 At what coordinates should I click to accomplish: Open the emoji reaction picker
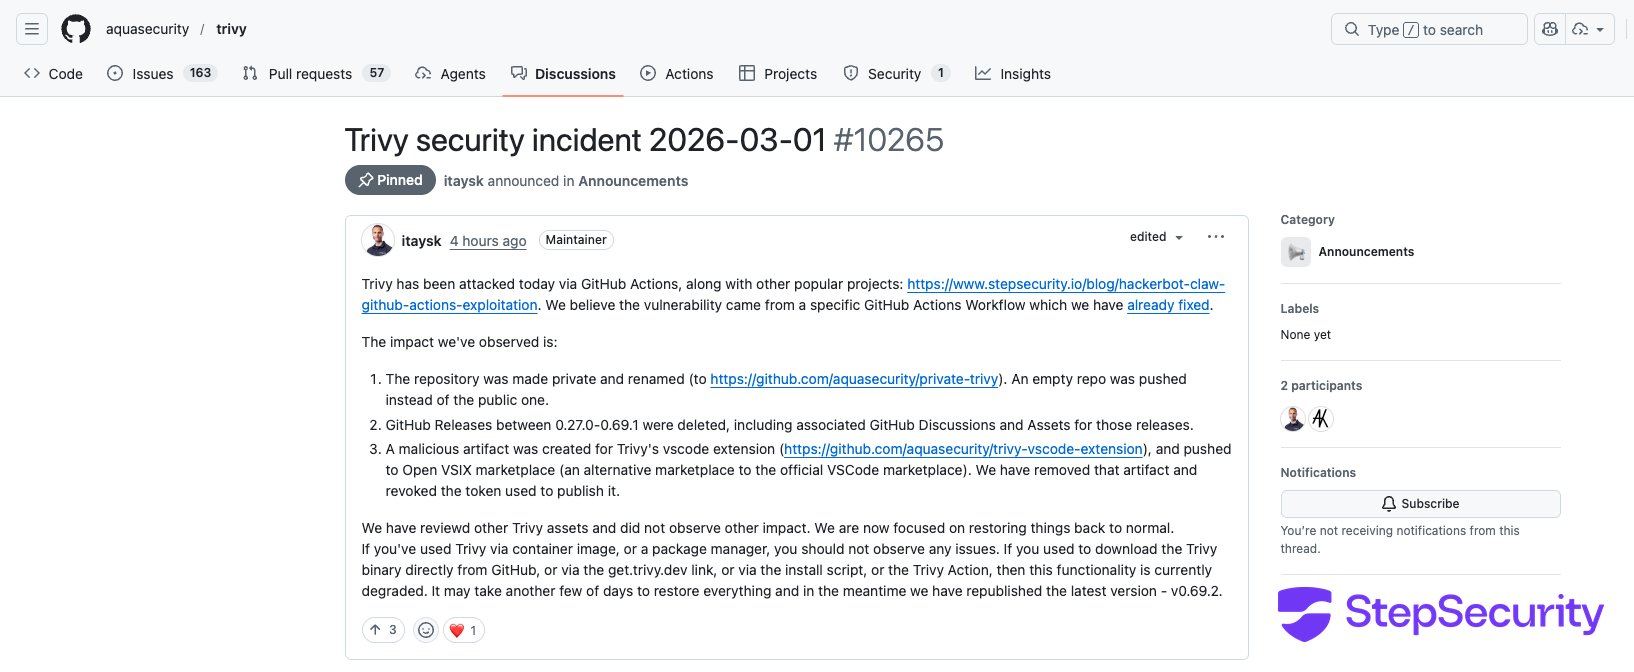tap(426, 630)
